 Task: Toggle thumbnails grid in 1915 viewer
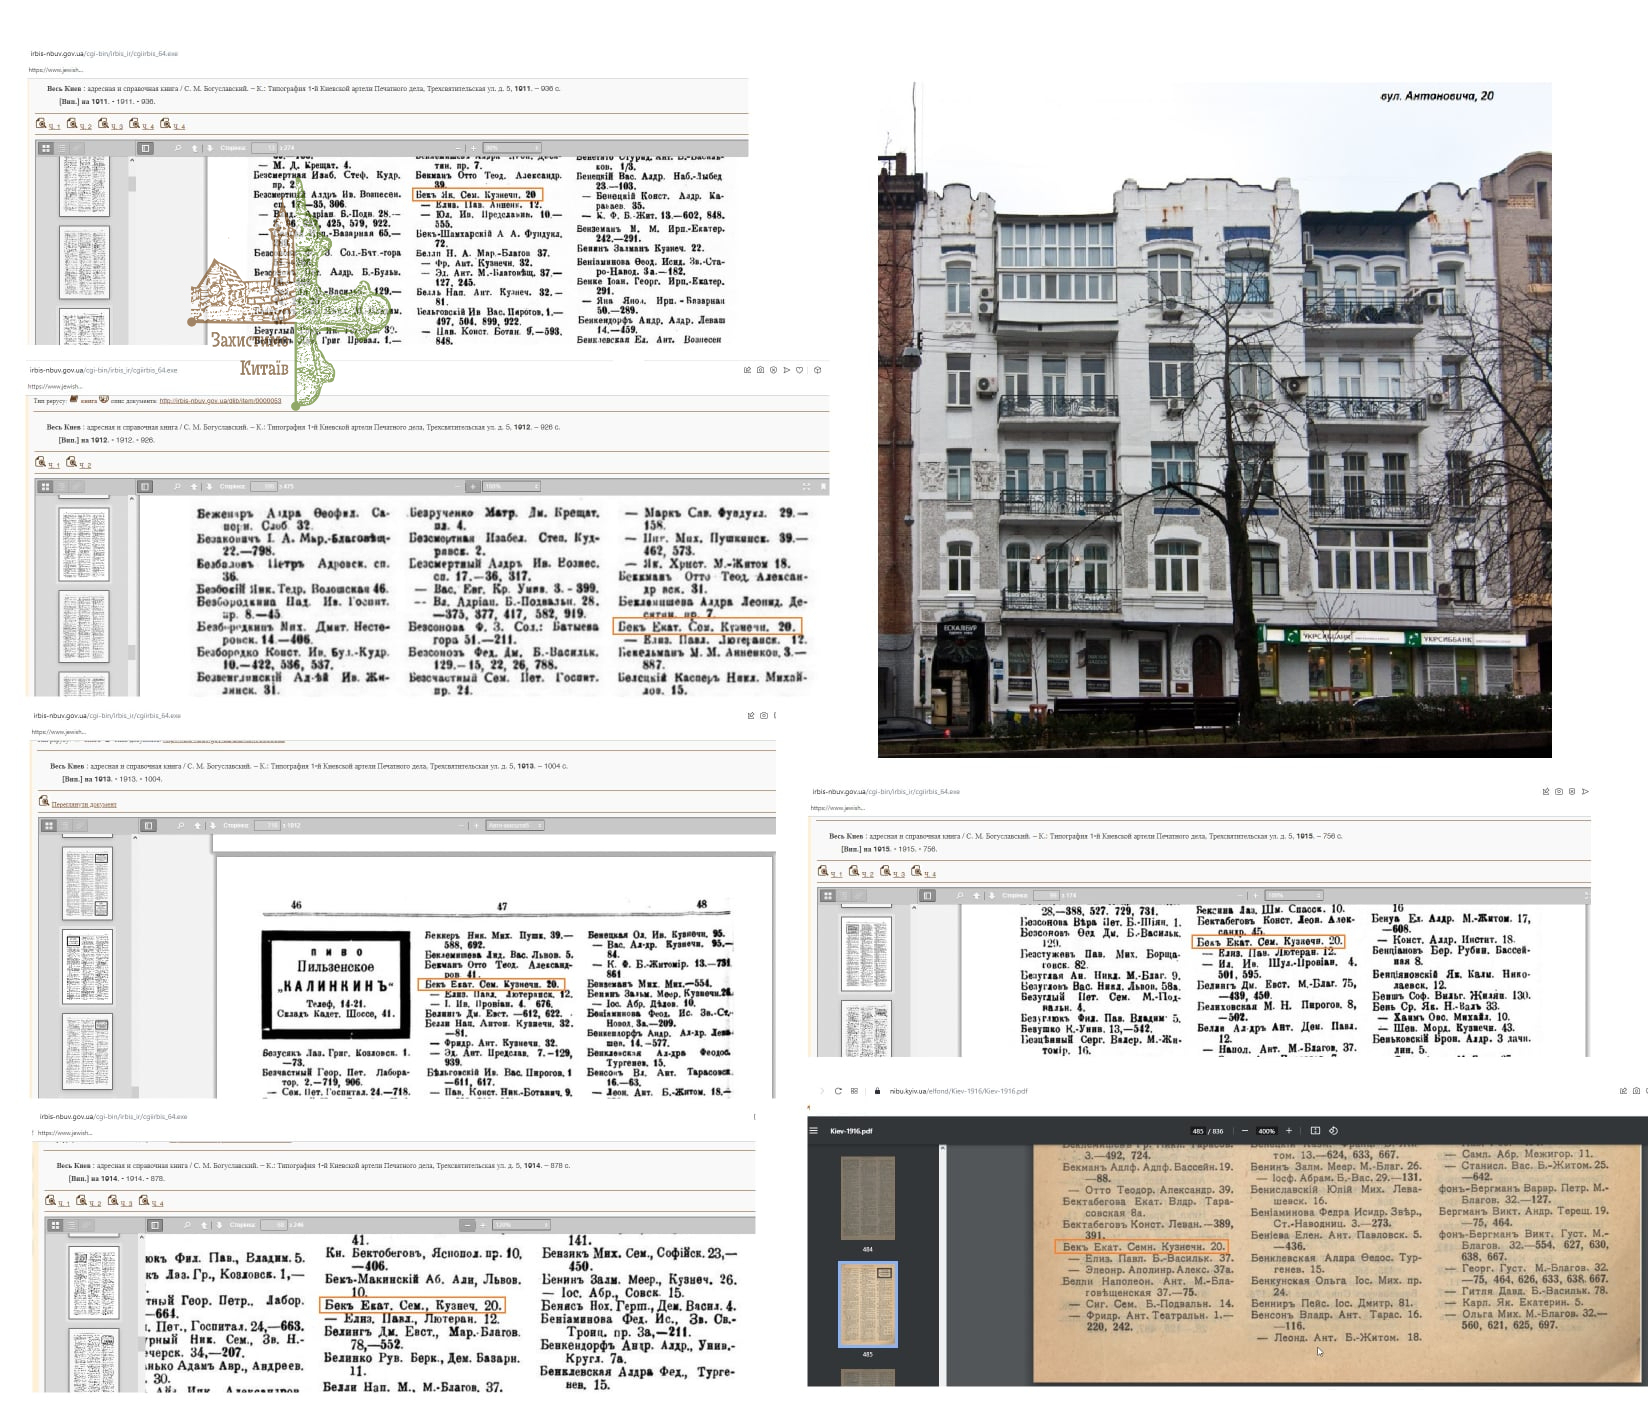[828, 895]
